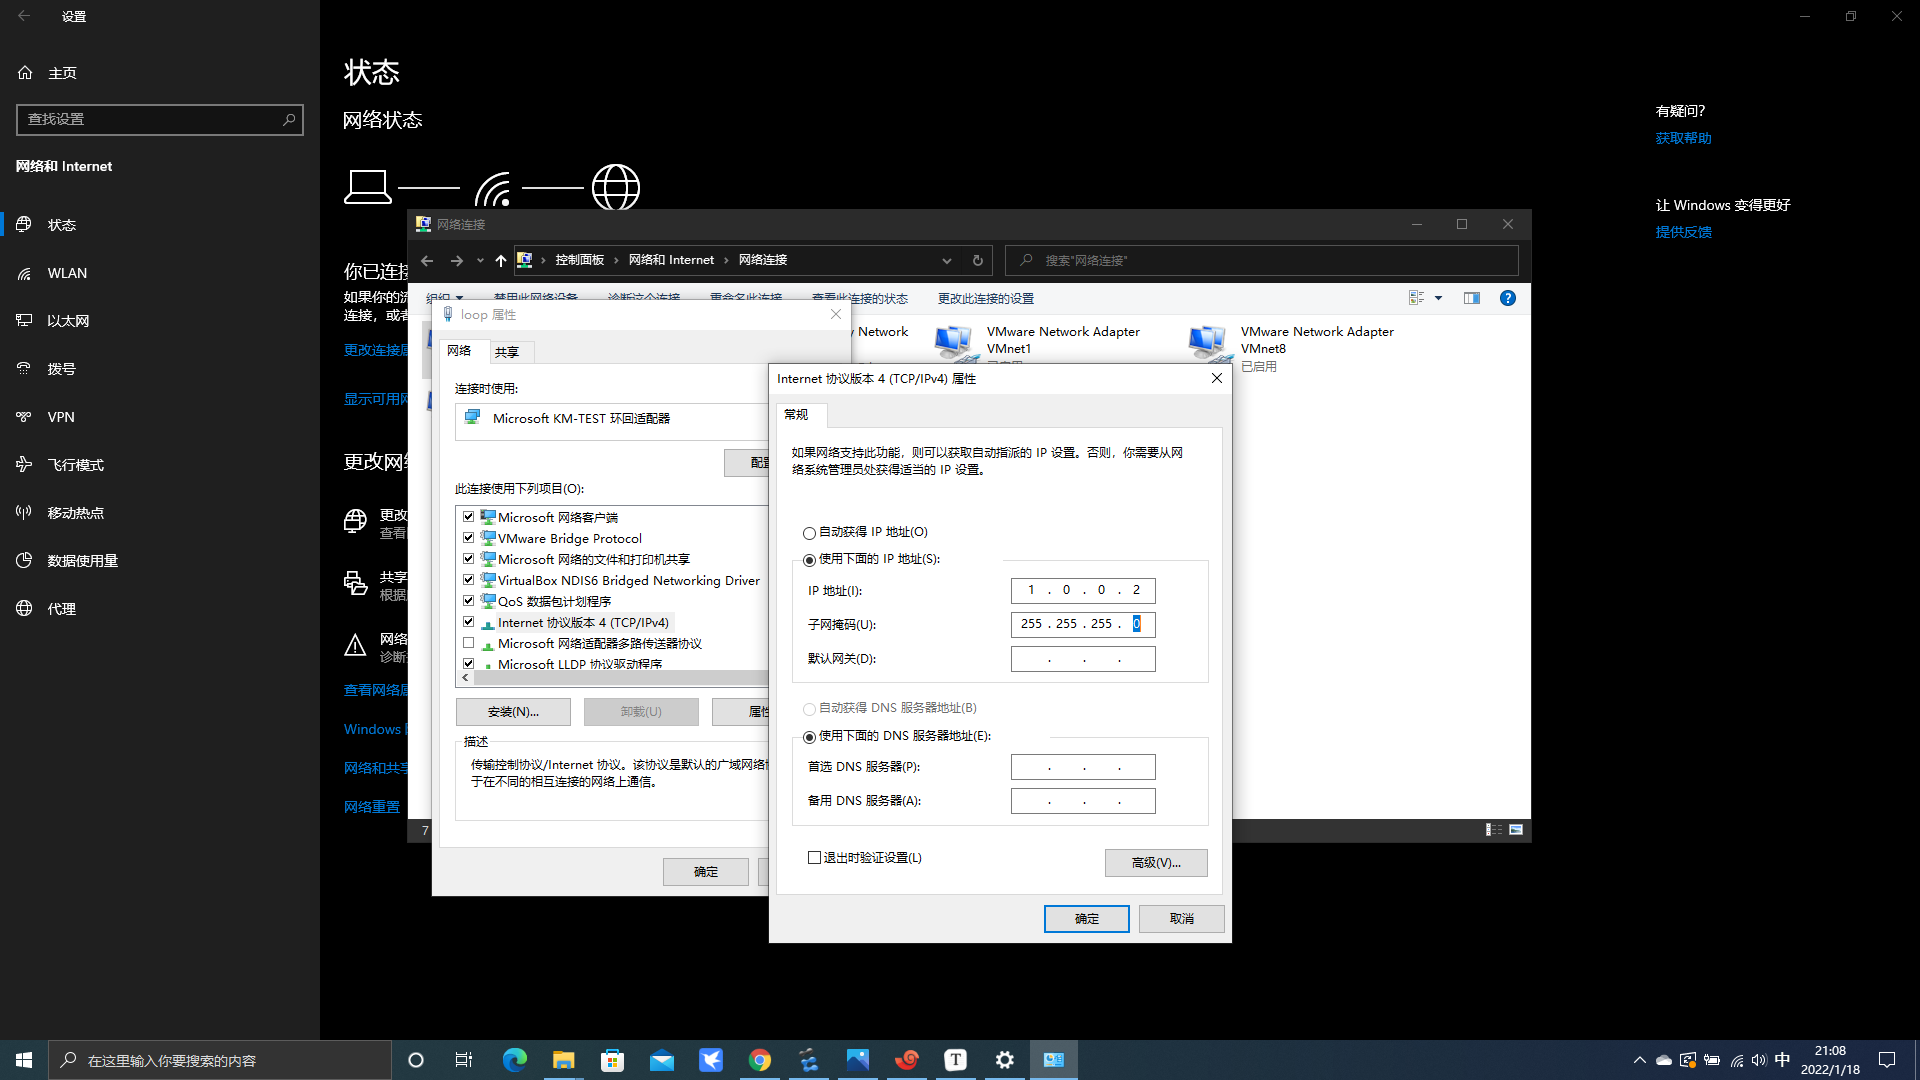Click the 提供反馈 link
1920x1080 pixels.
tap(1683, 232)
